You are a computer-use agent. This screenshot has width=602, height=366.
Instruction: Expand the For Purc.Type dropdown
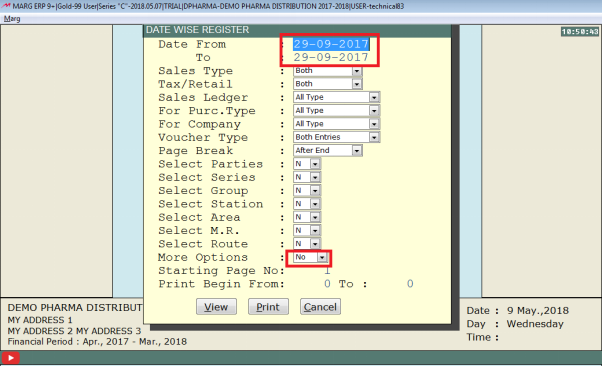[374, 111]
